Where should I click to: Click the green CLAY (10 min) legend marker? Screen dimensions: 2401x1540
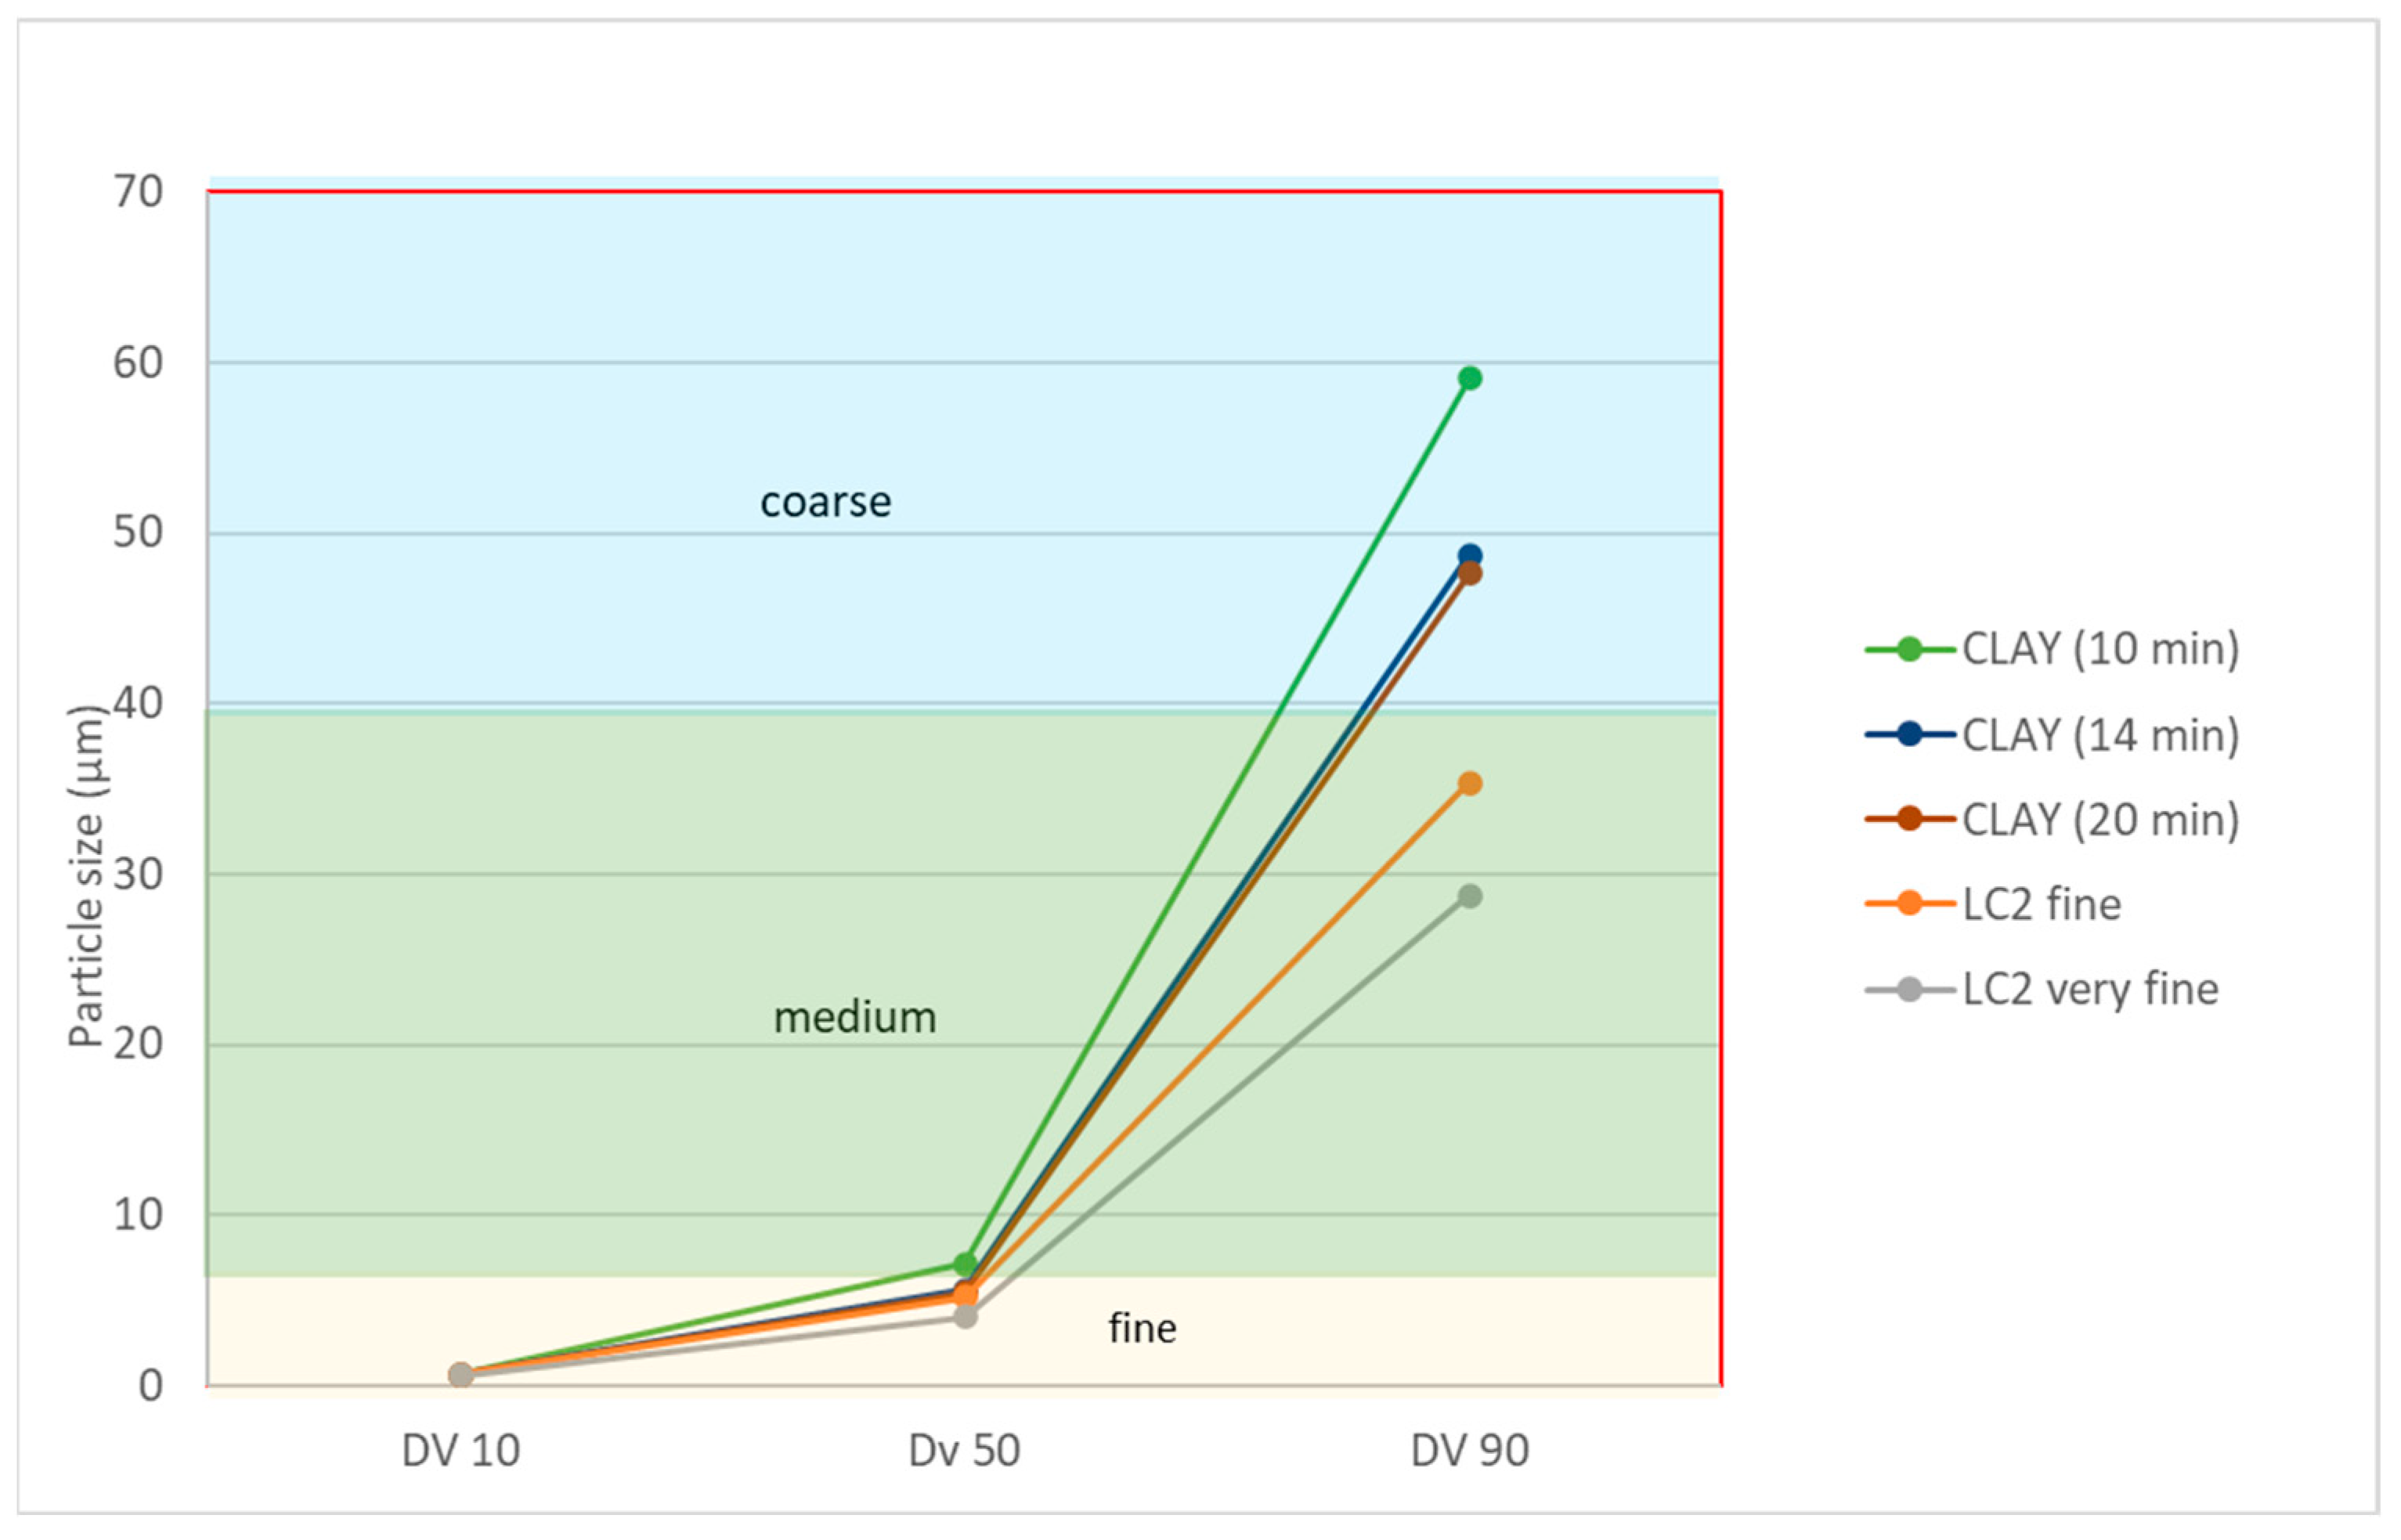pyautogui.click(x=1909, y=650)
